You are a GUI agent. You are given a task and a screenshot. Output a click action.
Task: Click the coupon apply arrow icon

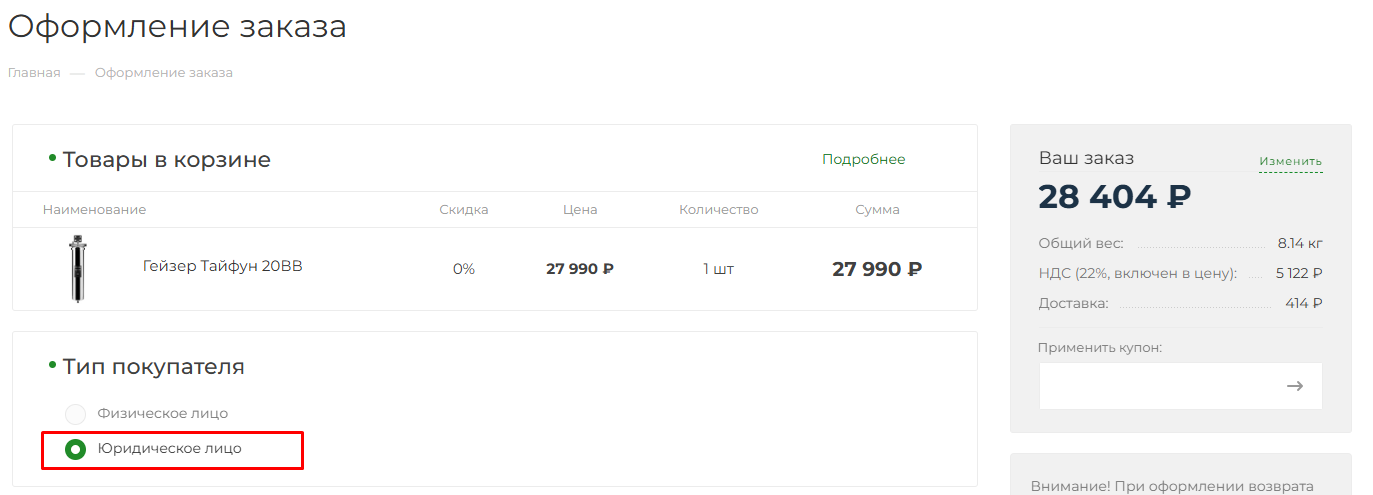point(1295,386)
